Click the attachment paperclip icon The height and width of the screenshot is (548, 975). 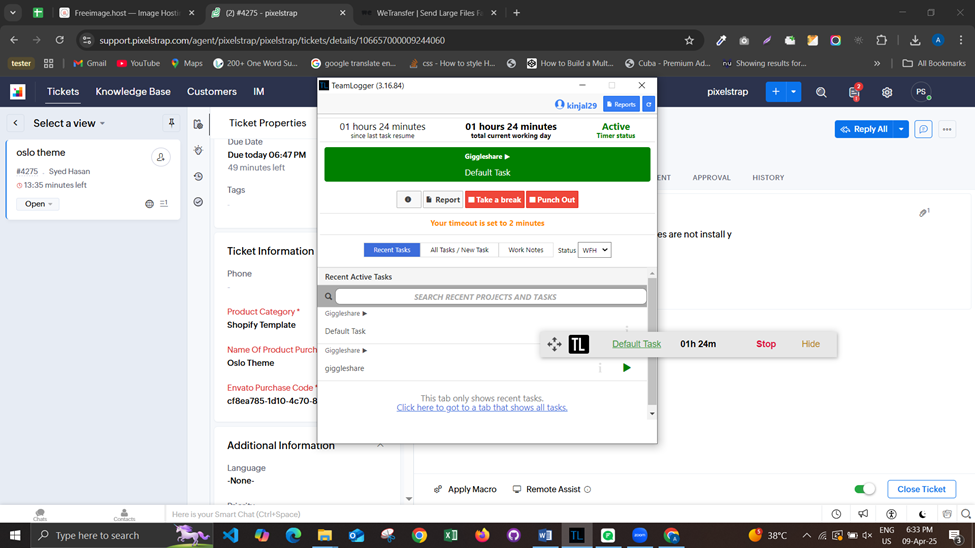click(x=924, y=212)
